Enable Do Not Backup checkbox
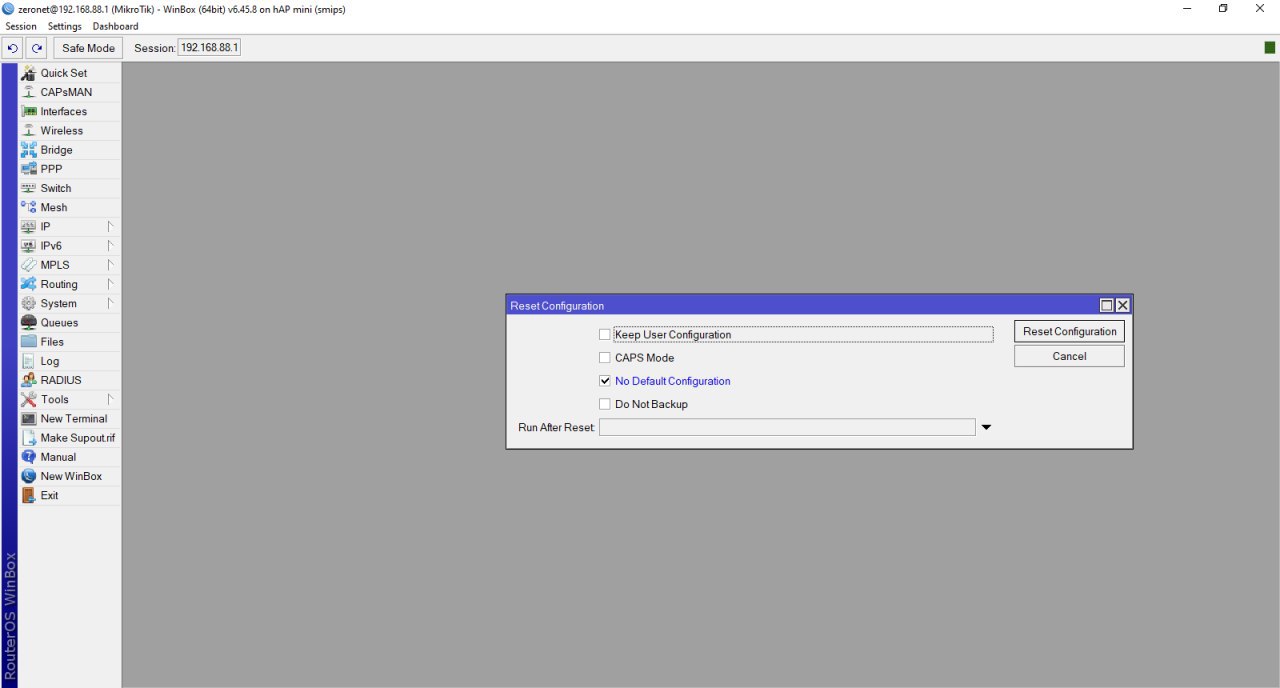The height and width of the screenshot is (688, 1280). (x=604, y=404)
